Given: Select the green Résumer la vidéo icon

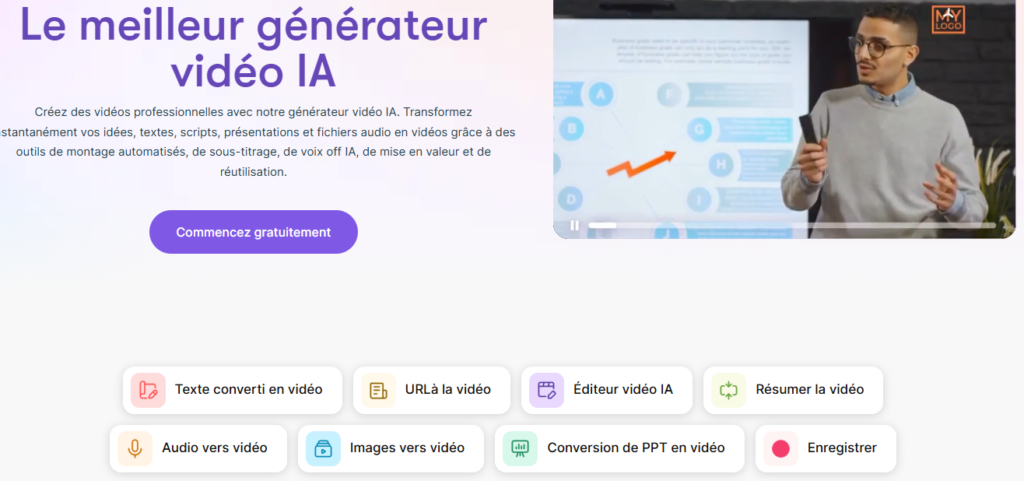Looking at the screenshot, I should (x=728, y=390).
